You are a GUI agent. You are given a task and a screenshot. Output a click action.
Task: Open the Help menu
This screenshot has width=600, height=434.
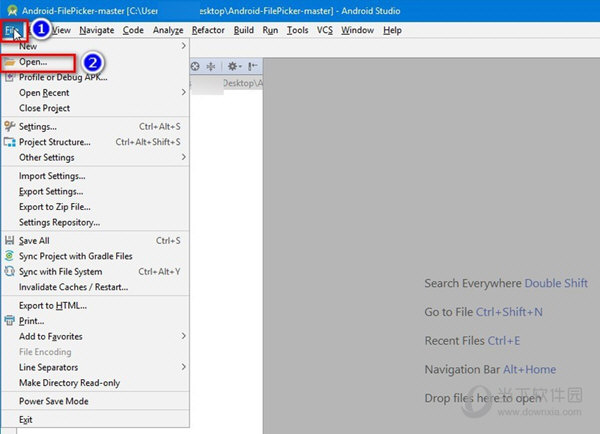point(392,30)
